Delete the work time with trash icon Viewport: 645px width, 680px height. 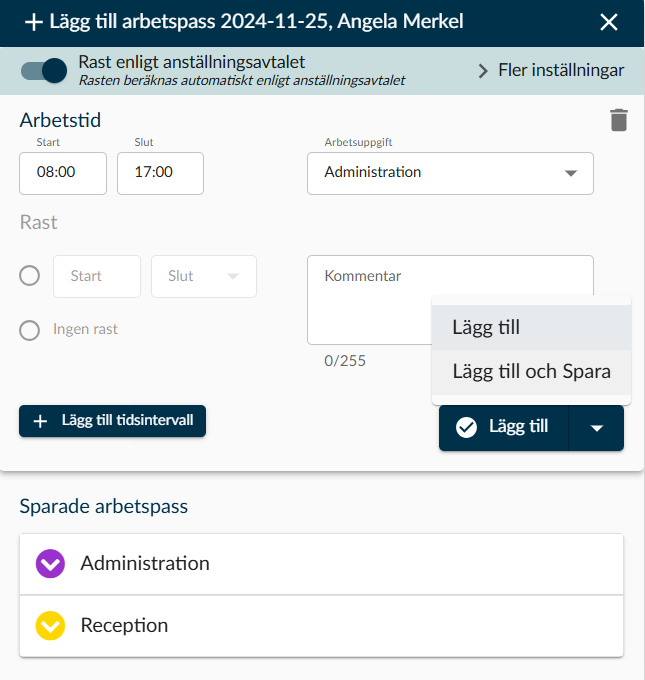(x=619, y=120)
